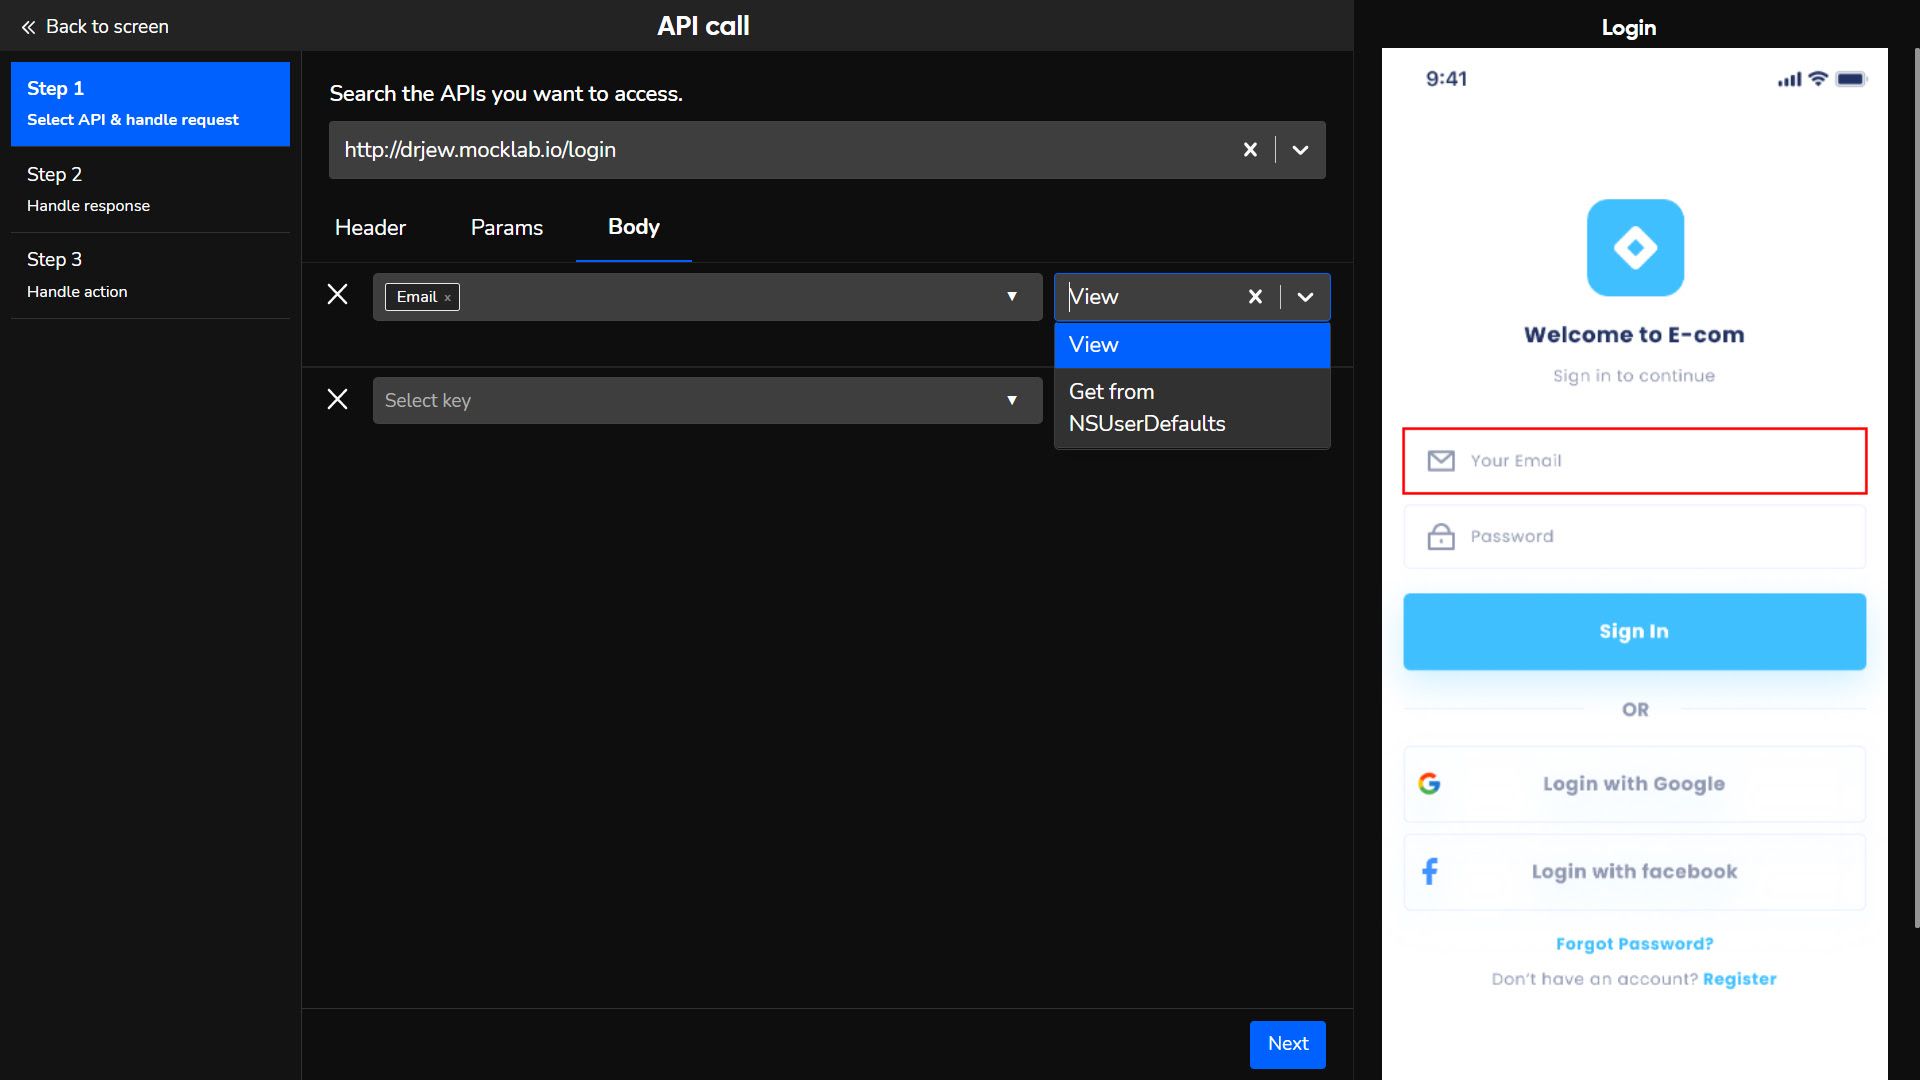This screenshot has width=1920, height=1080.
Task: Click the Back to screen double-chevron icon
Action: [x=28, y=27]
